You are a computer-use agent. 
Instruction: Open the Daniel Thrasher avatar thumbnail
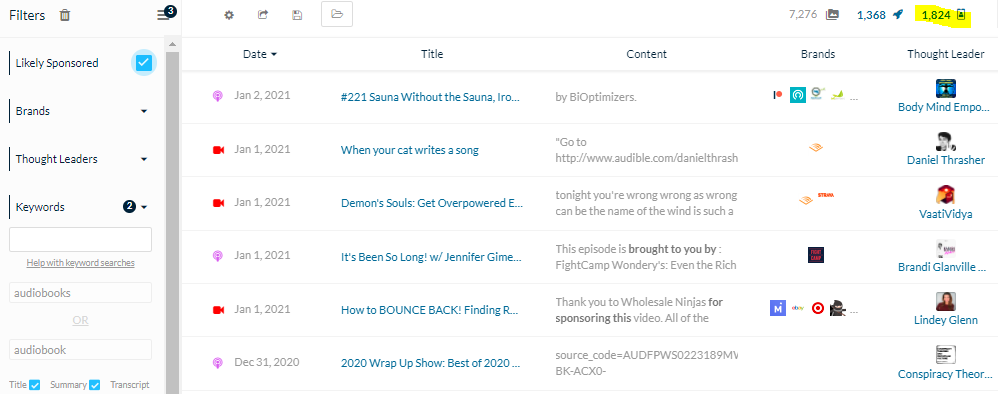[946, 142]
